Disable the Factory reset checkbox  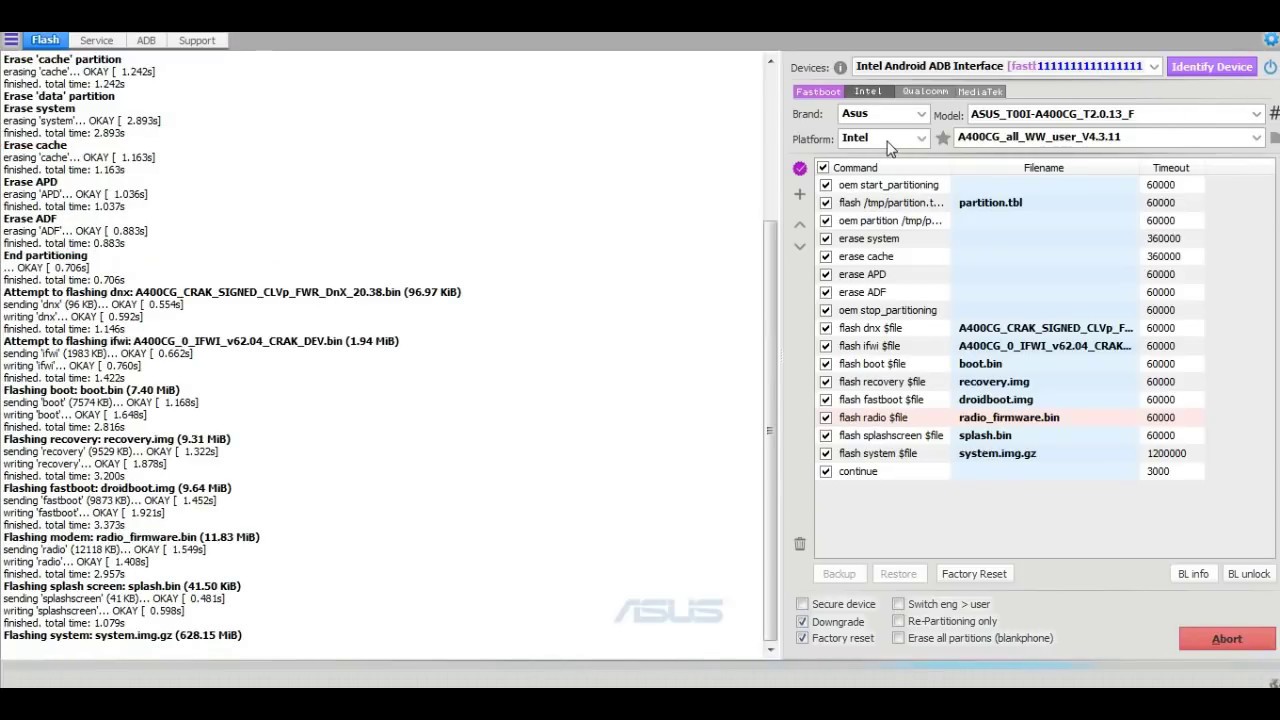click(x=802, y=638)
